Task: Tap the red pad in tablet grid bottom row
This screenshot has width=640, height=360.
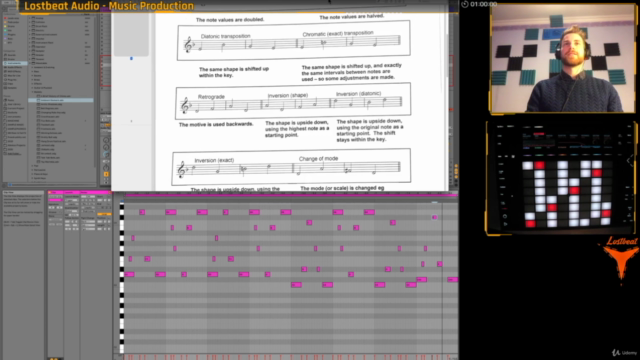Action: (x=530, y=223)
